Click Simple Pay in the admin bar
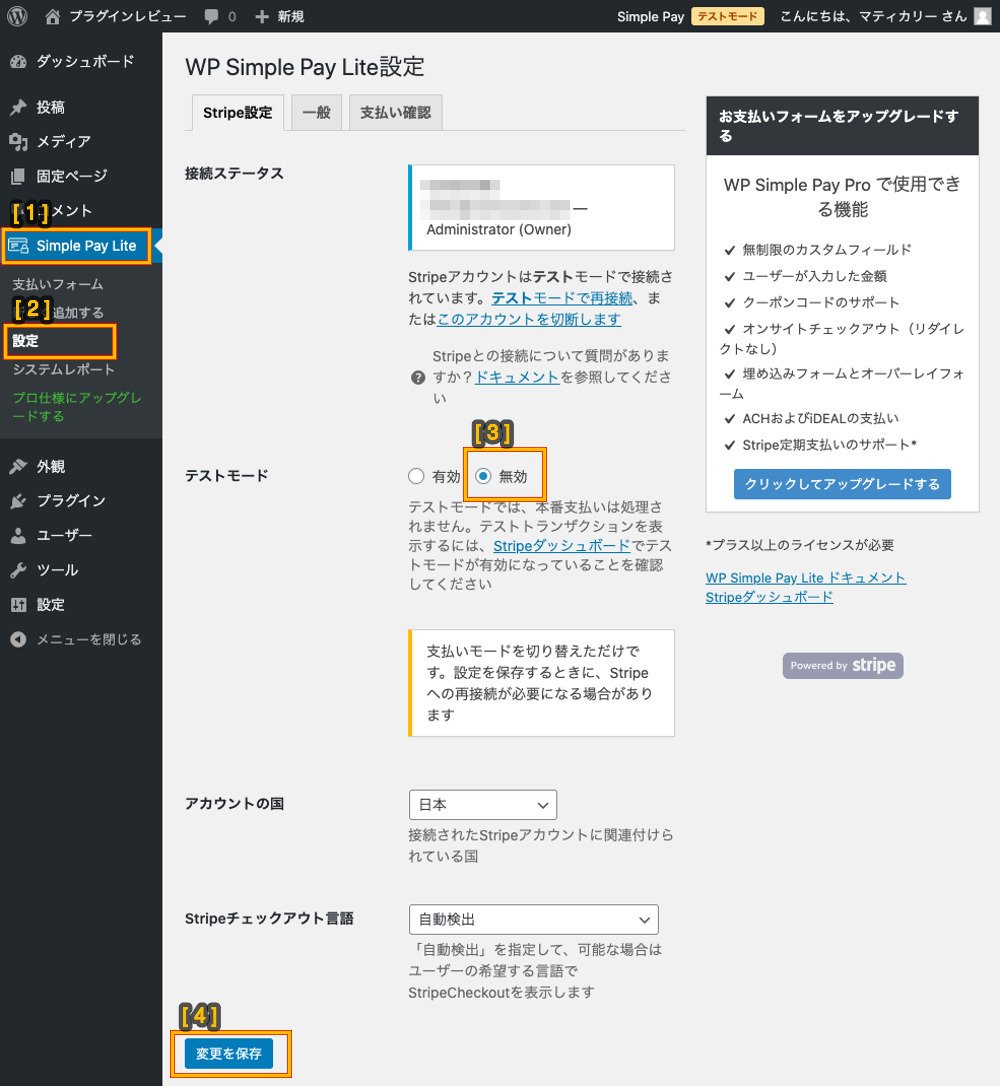 (x=650, y=17)
